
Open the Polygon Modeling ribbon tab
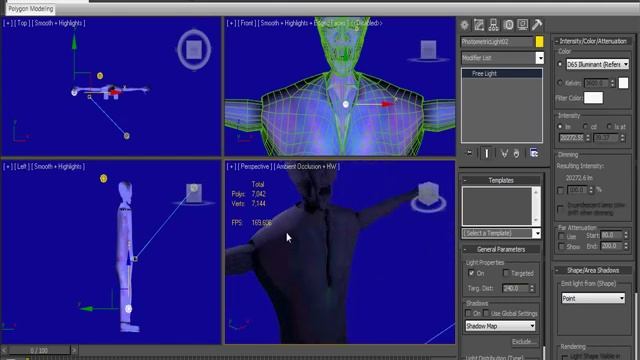[31, 9]
